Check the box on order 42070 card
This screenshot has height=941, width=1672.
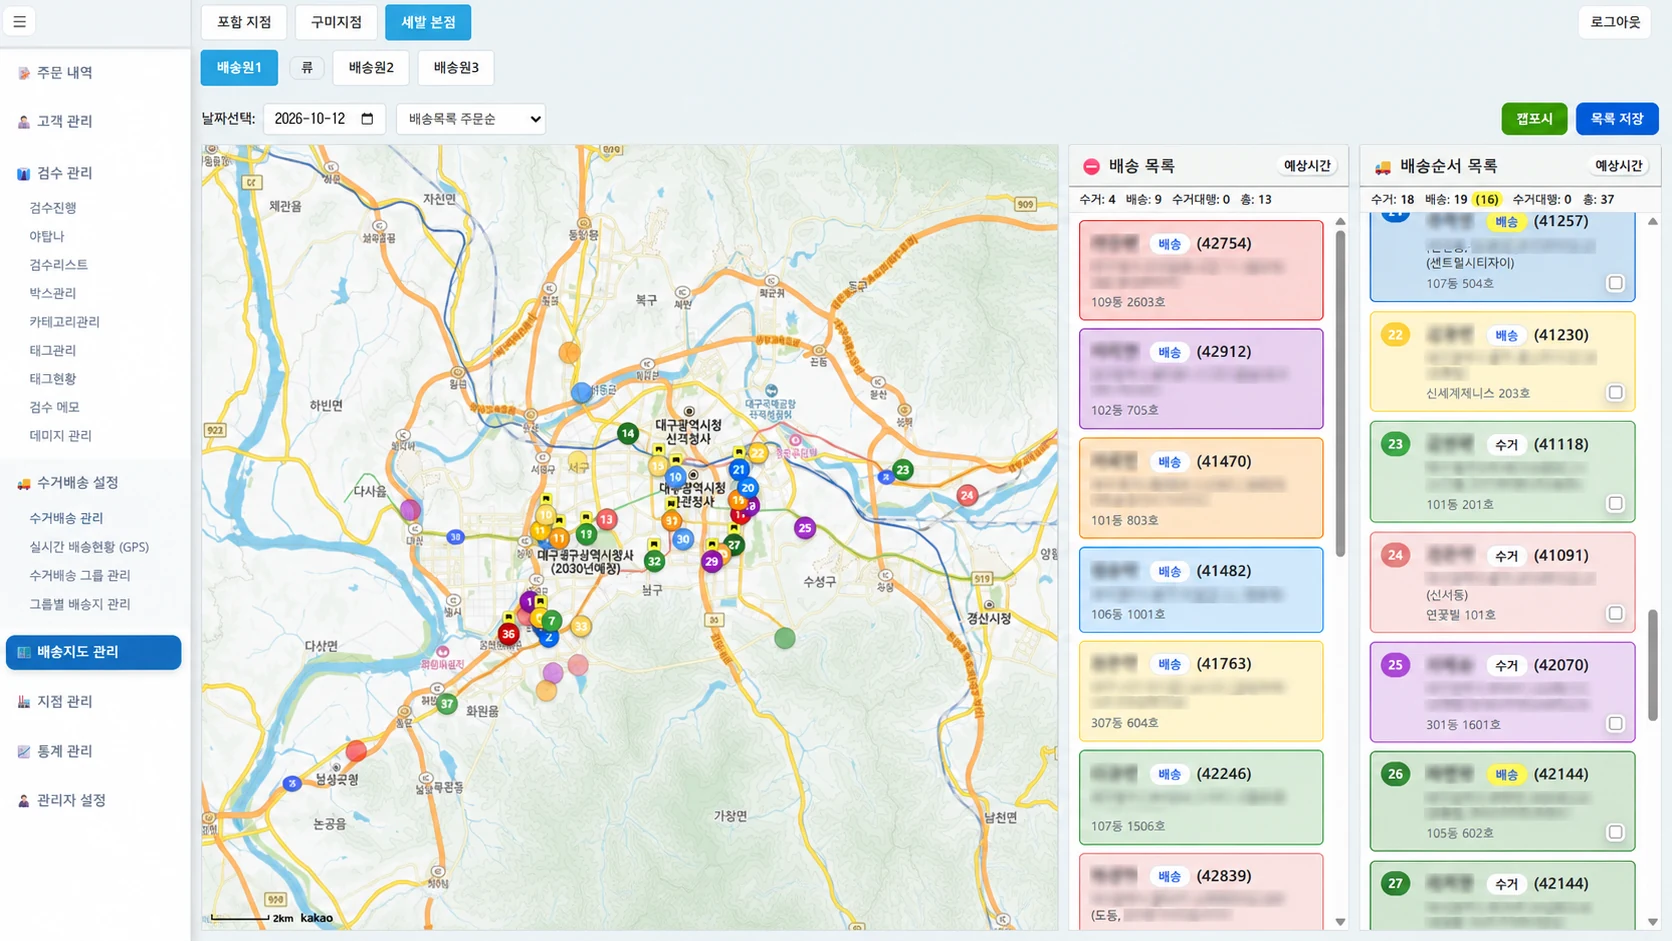[1615, 723]
